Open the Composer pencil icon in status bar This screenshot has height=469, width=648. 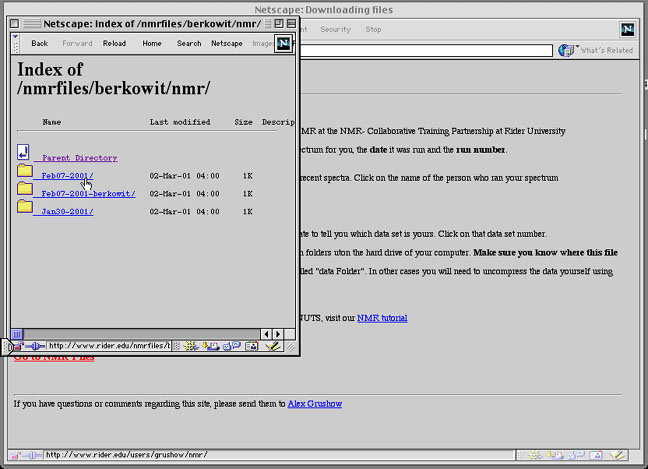coord(270,346)
